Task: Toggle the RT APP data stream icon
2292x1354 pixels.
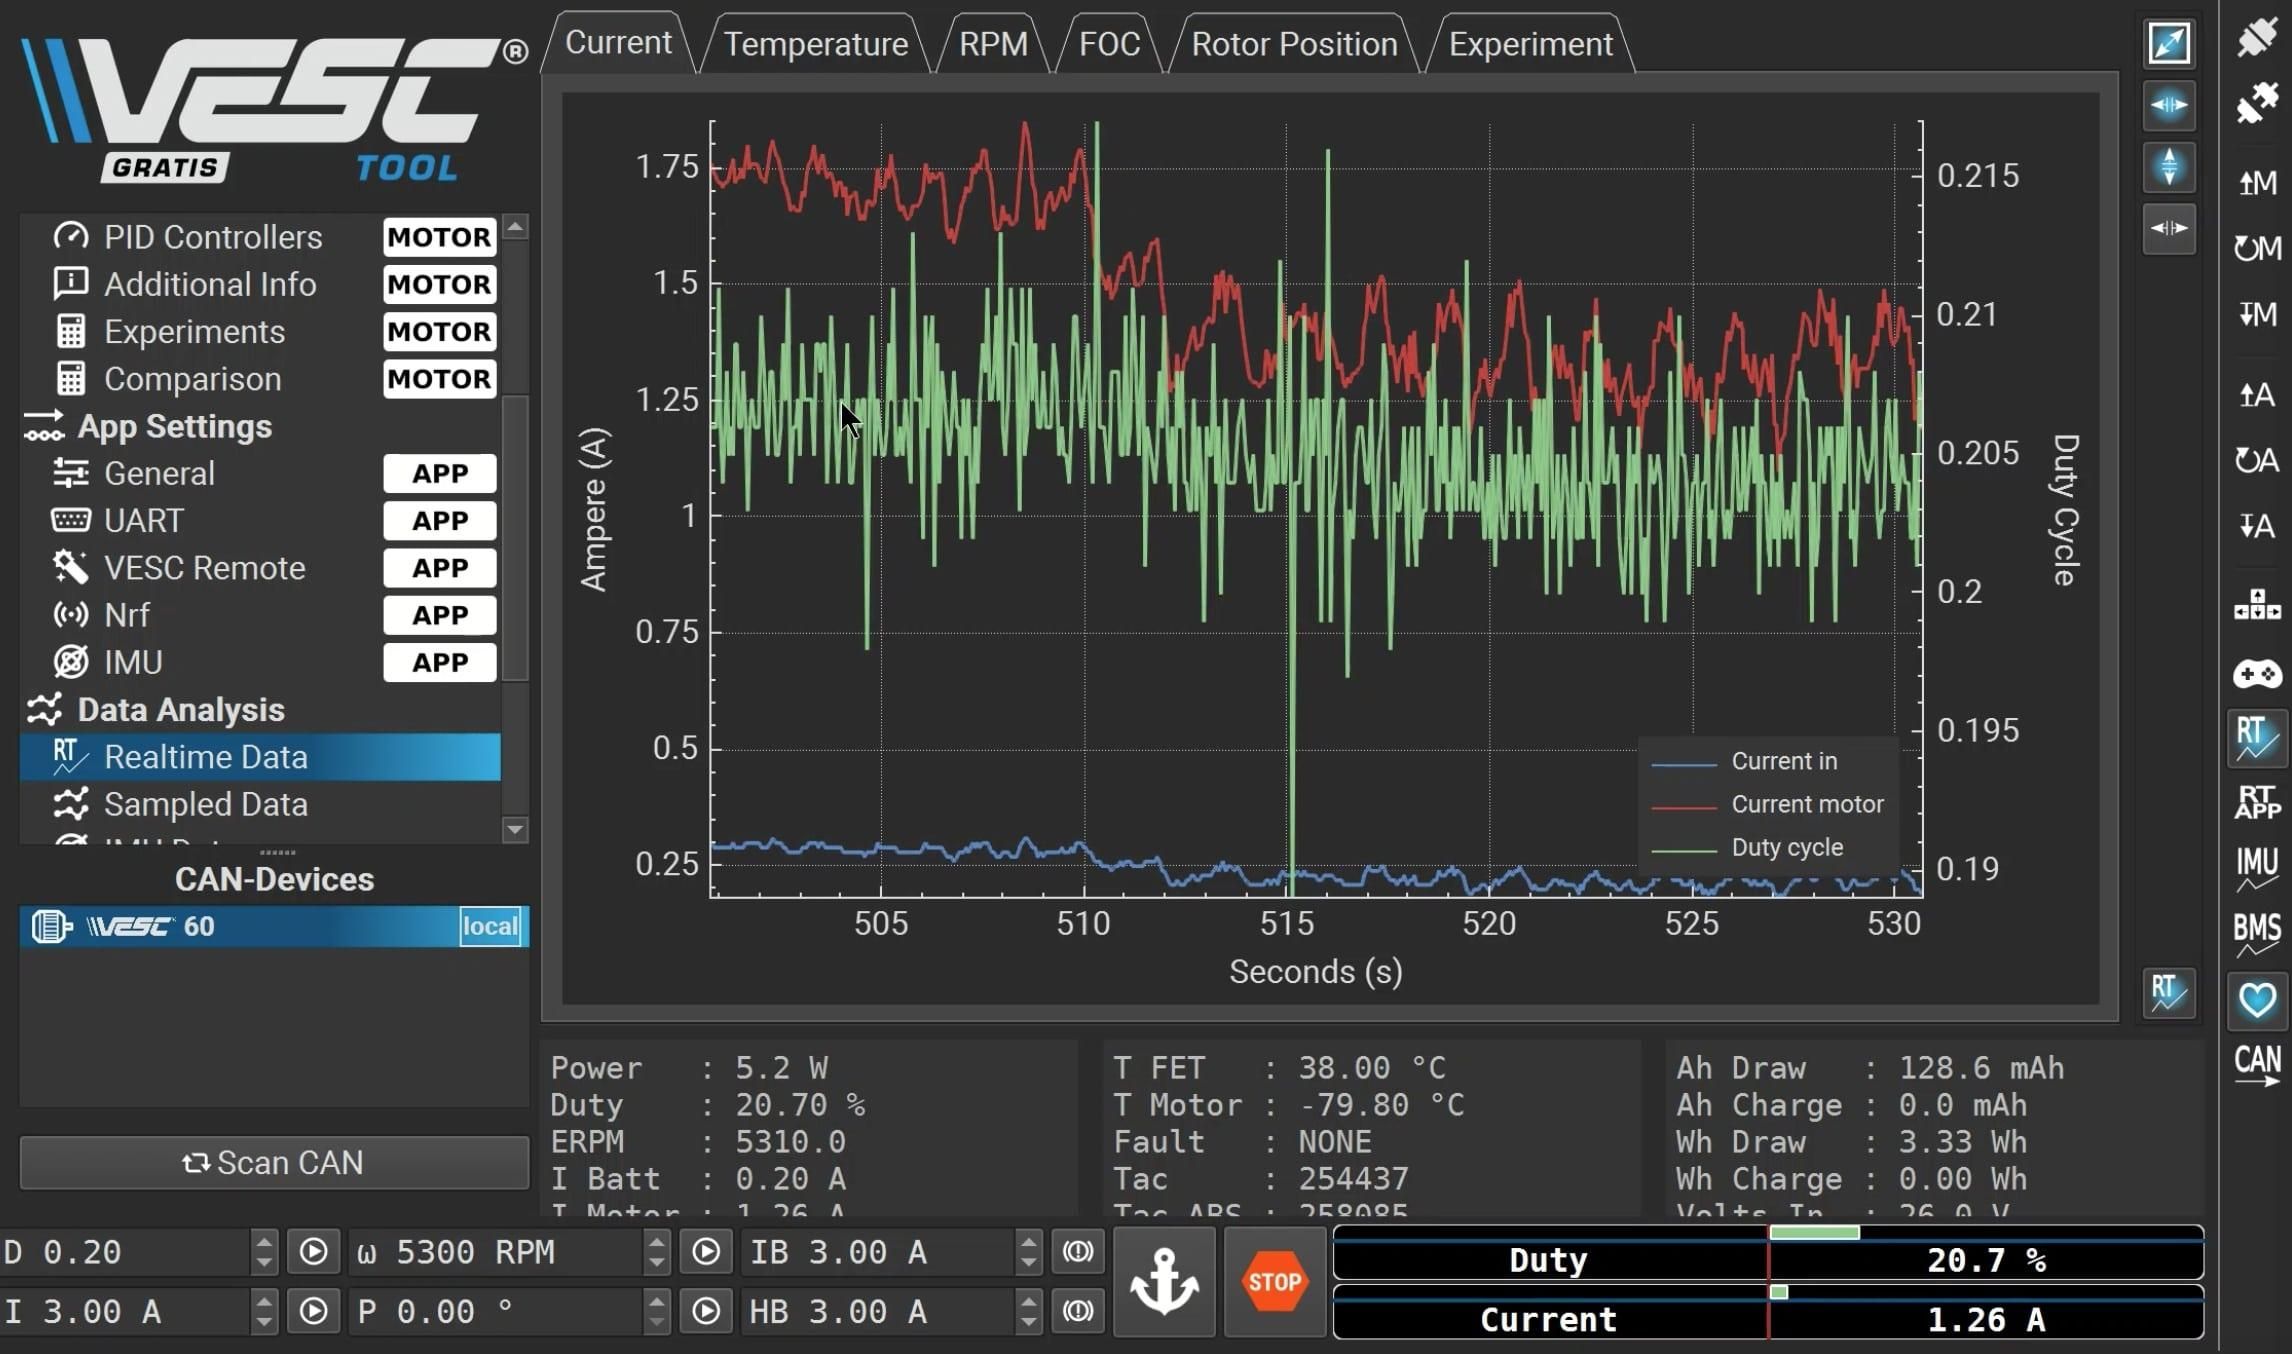Action: (x=2256, y=801)
